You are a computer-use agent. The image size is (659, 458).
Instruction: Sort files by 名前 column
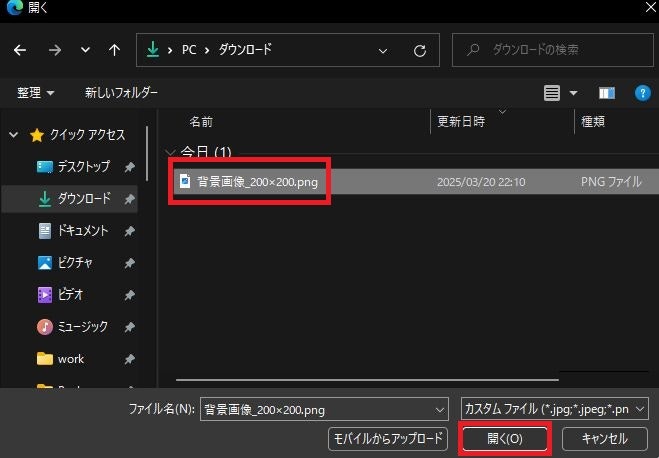201,122
